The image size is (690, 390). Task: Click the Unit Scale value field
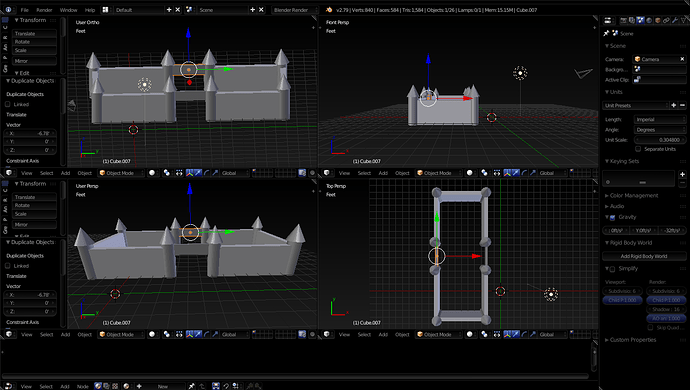660,140
